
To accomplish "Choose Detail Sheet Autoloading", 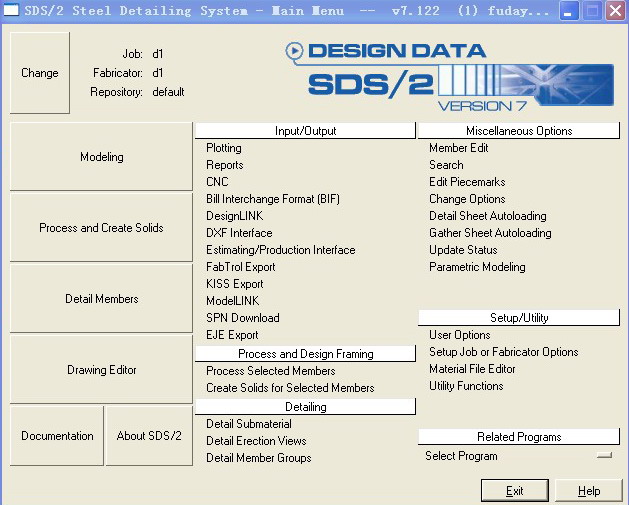I will [488, 216].
